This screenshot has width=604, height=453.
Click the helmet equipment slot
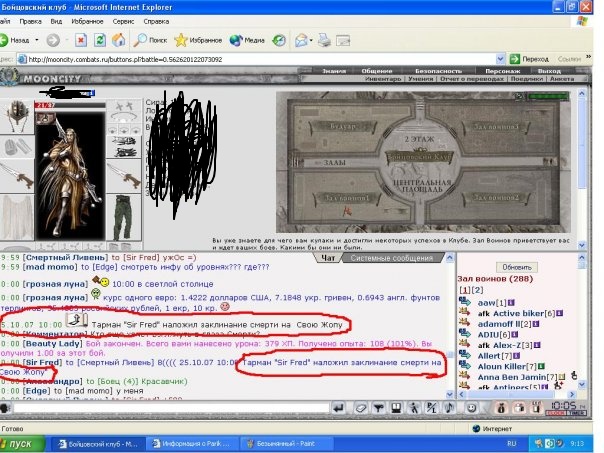tap(17, 116)
